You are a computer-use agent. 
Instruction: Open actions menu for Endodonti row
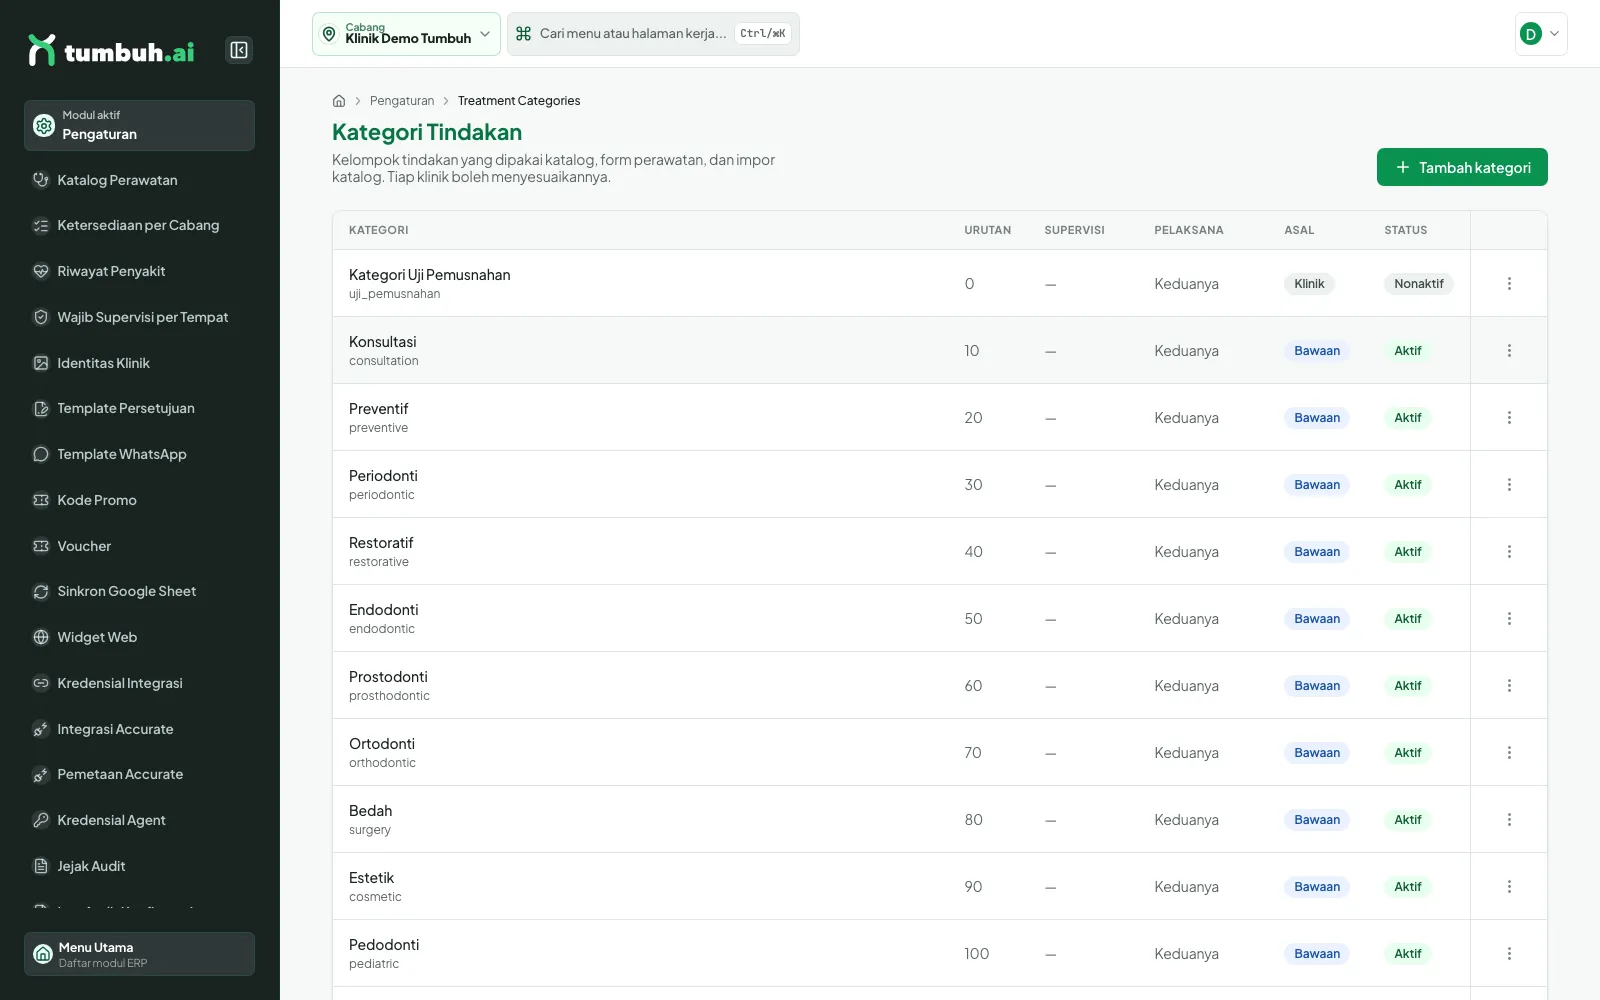click(x=1509, y=619)
